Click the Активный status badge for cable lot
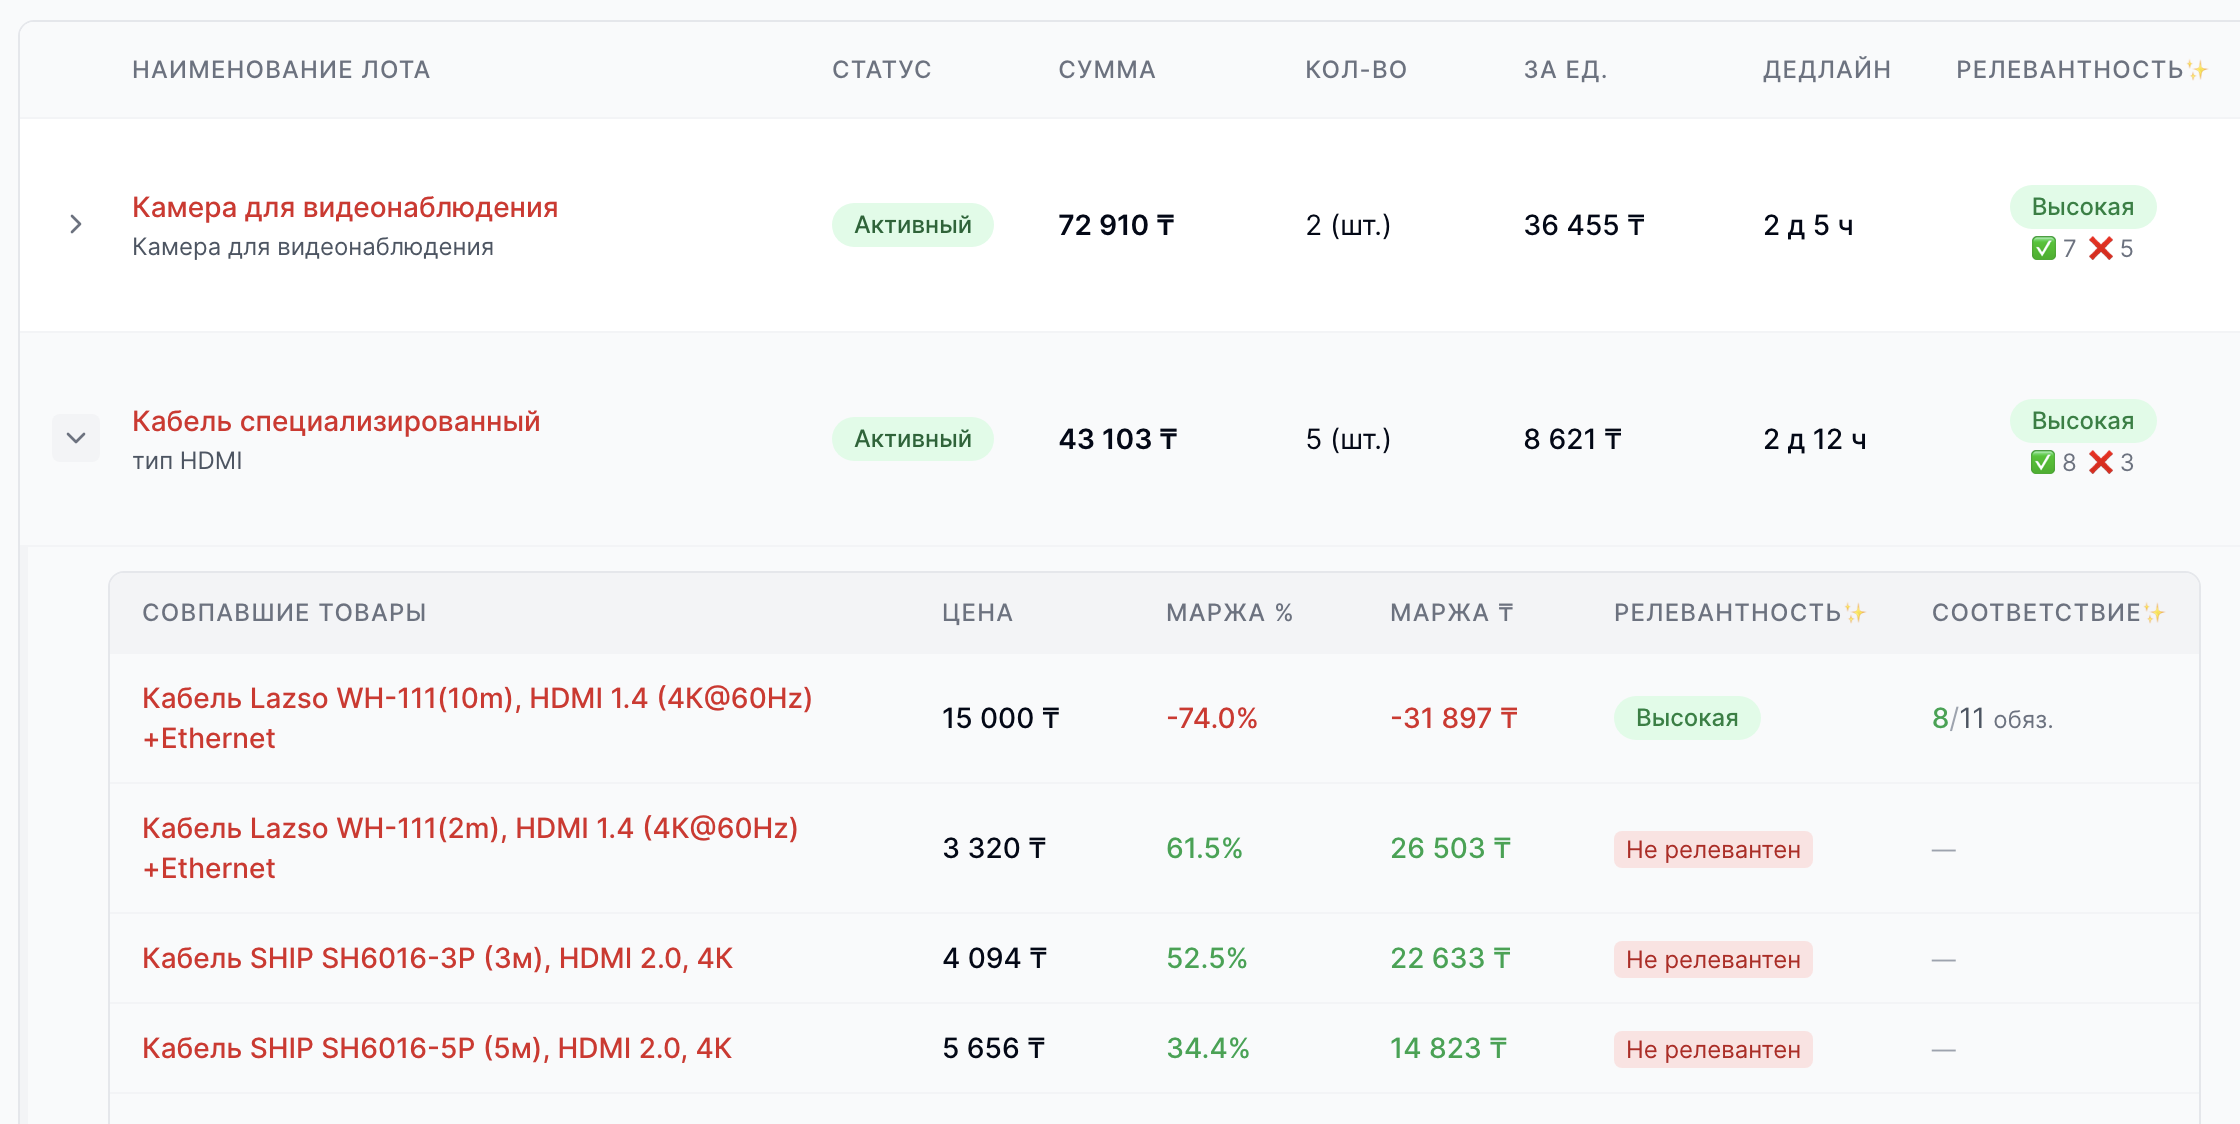Image resolution: width=2240 pixels, height=1124 pixels. click(x=912, y=438)
